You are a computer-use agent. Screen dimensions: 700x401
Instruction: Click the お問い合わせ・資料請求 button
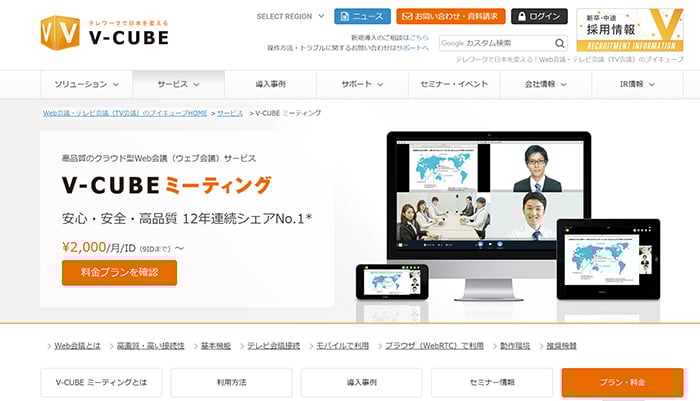451,17
